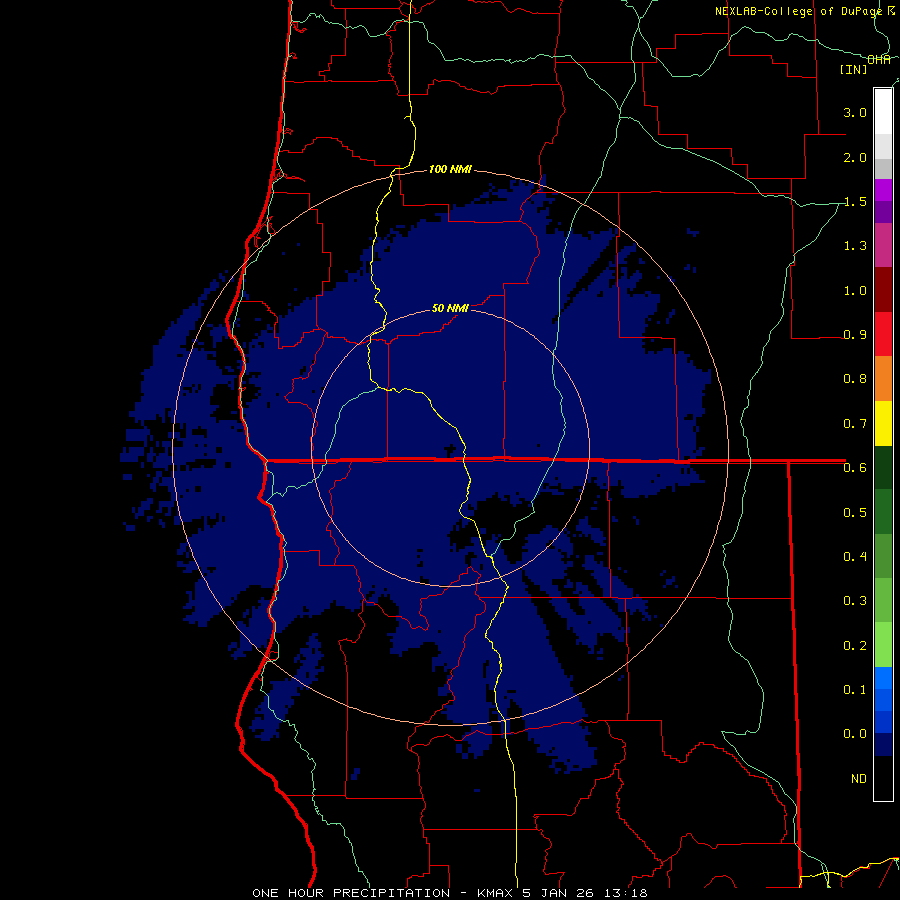Click the 50 NMI range ring label

click(x=450, y=308)
